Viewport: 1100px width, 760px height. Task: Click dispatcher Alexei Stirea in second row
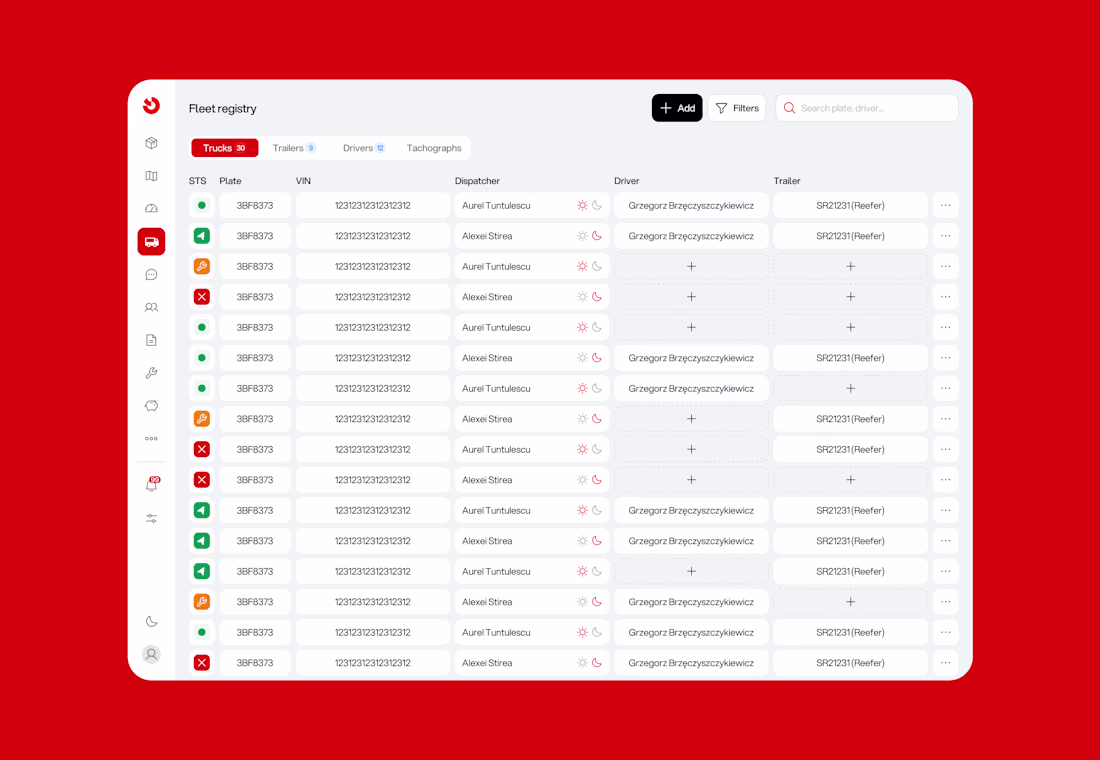point(487,236)
